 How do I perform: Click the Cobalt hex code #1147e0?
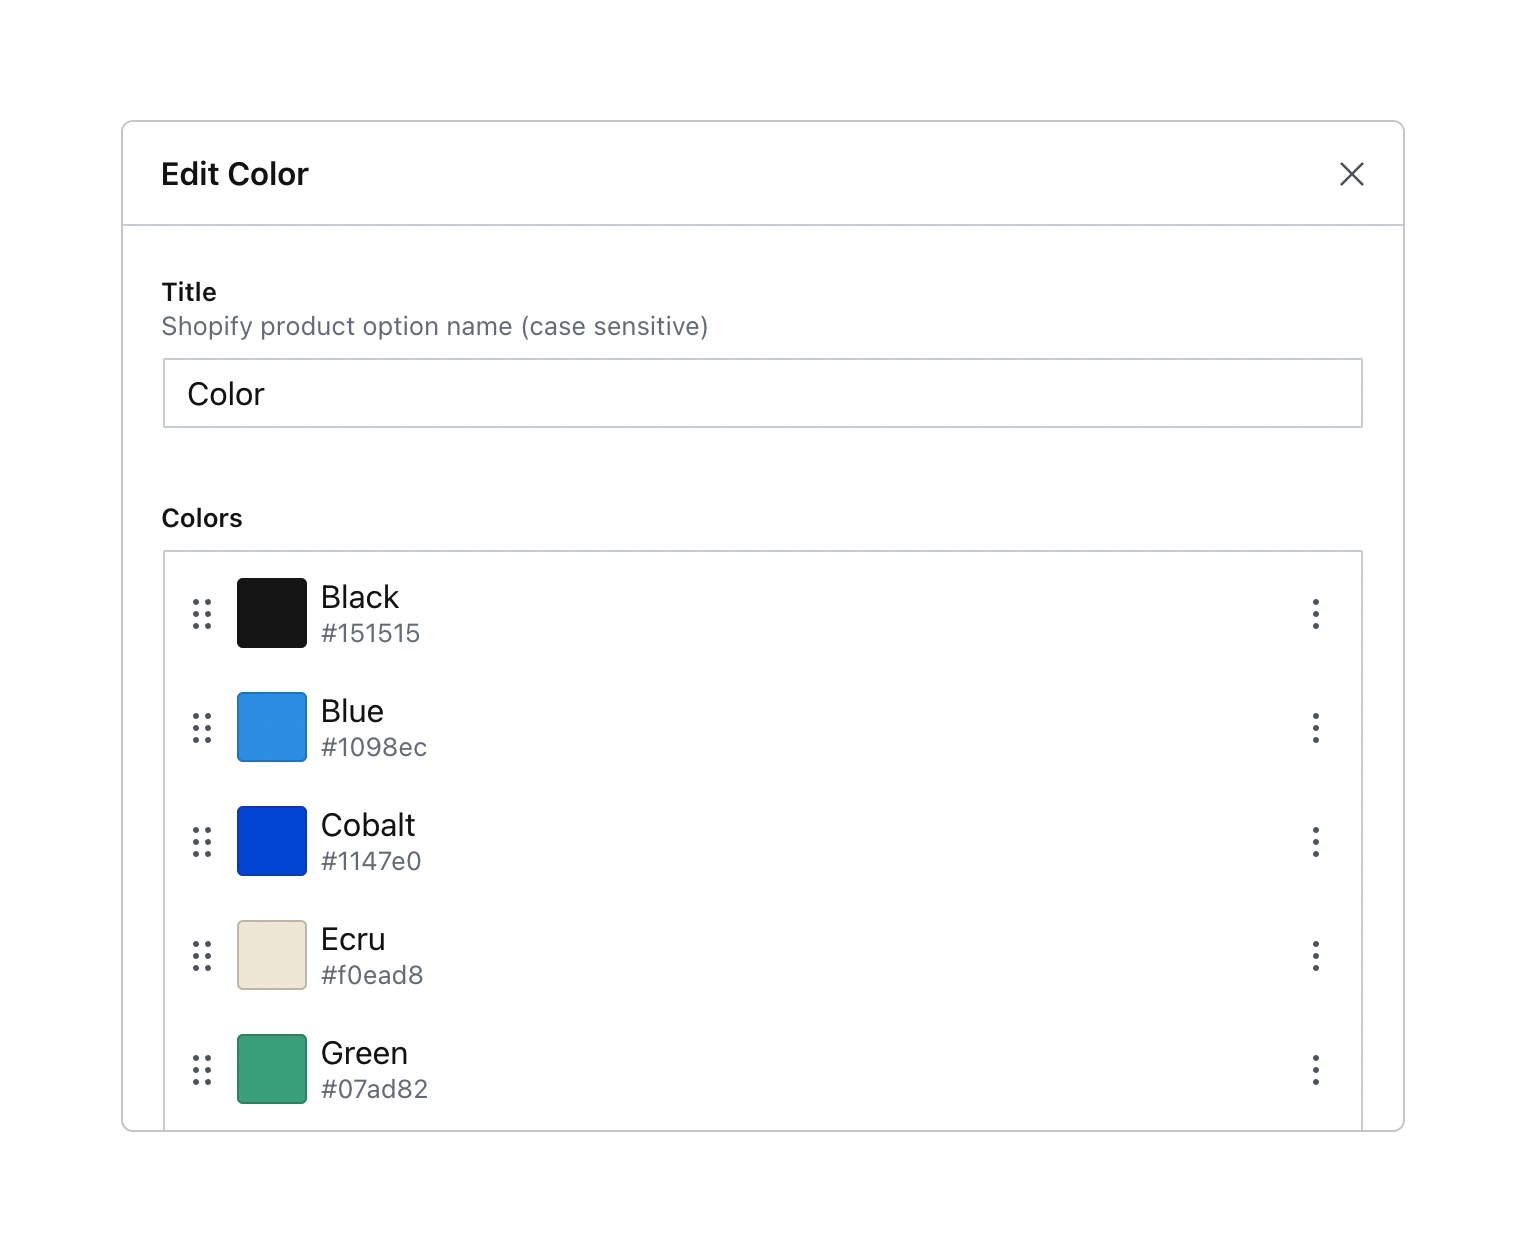coord(371,861)
